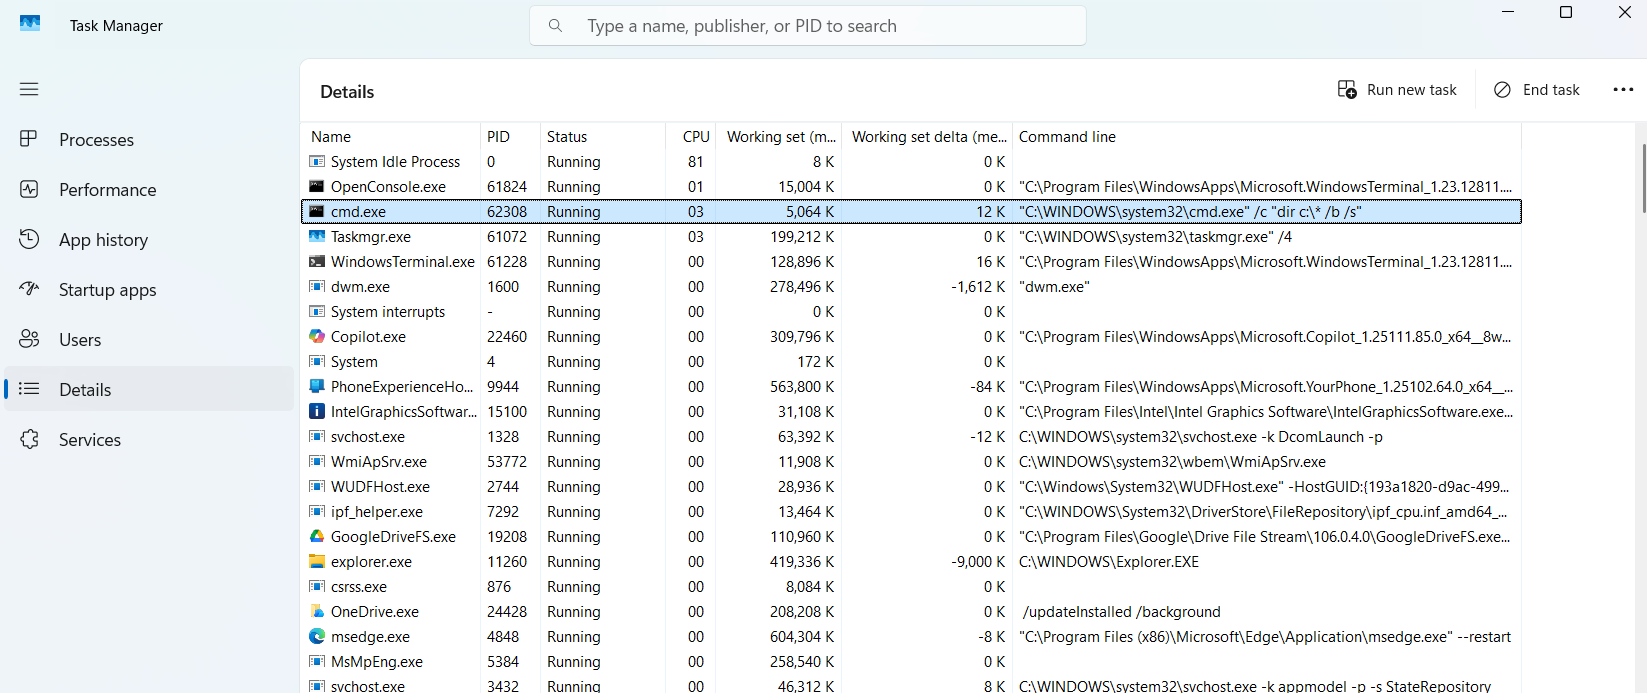Screen dimensions: 1647x693
Task: Click the IntelGraphicsSoftware process icon
Action: [x=317, y=412]
